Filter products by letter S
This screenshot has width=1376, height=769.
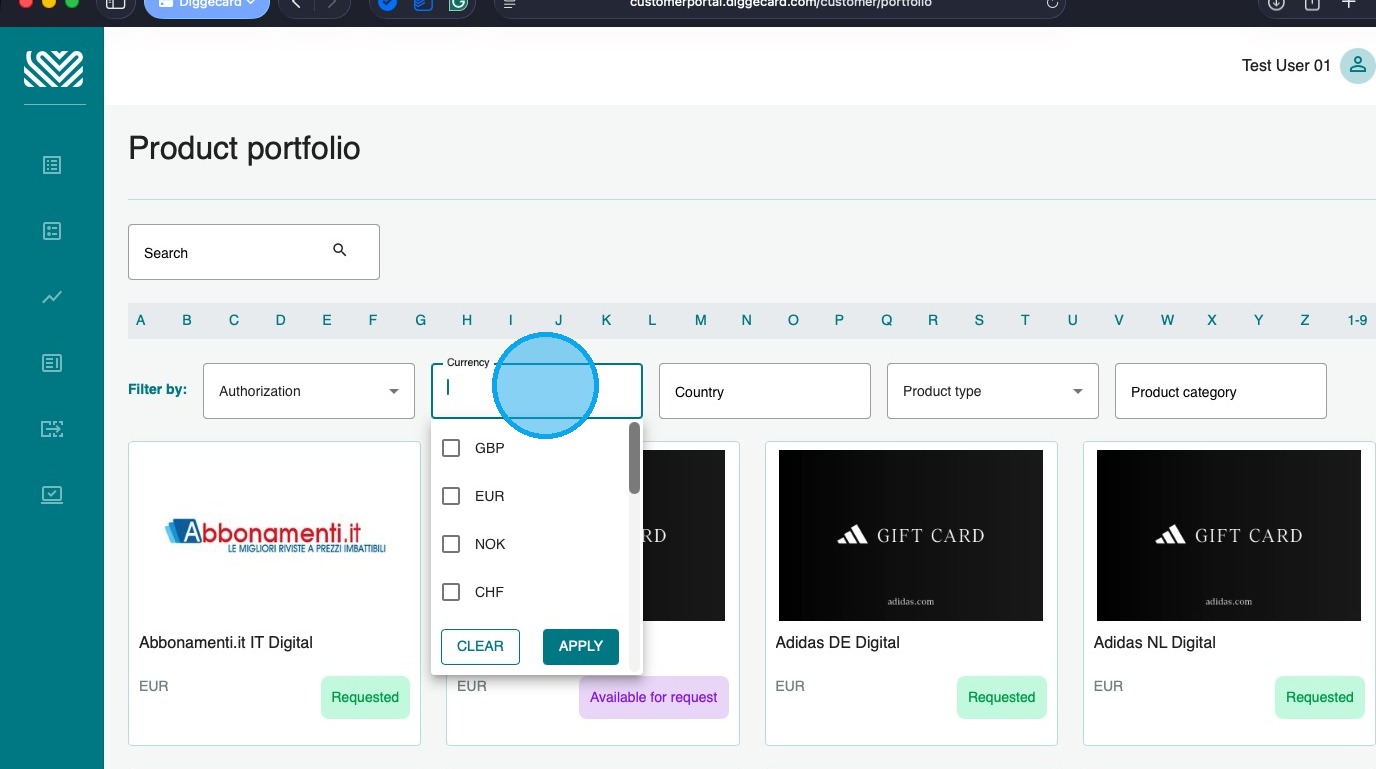pos(979,320)
